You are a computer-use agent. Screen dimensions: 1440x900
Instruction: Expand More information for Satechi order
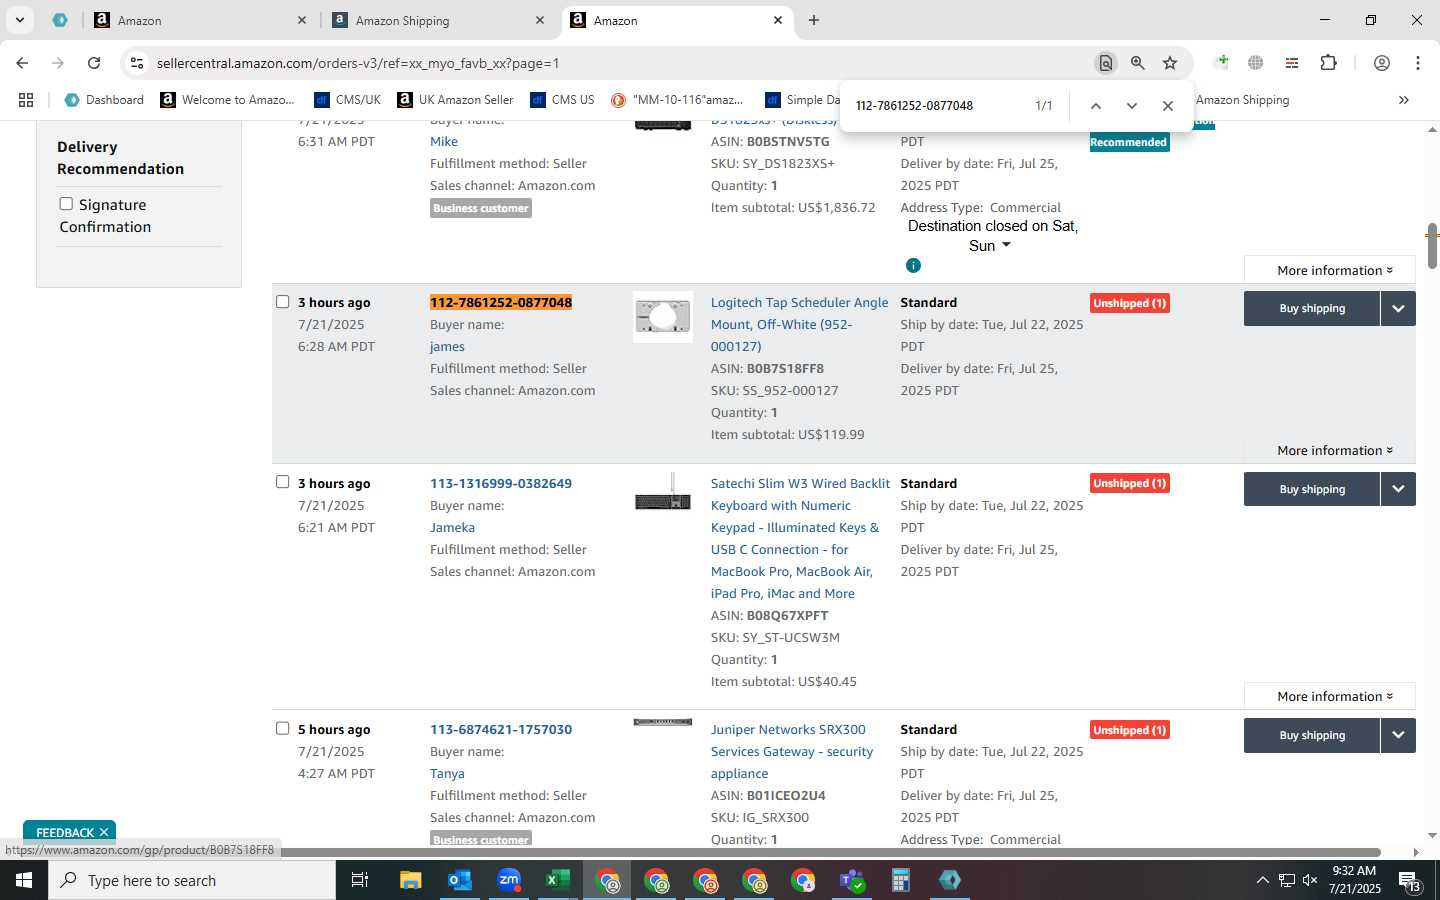[x=1330, y=696]
